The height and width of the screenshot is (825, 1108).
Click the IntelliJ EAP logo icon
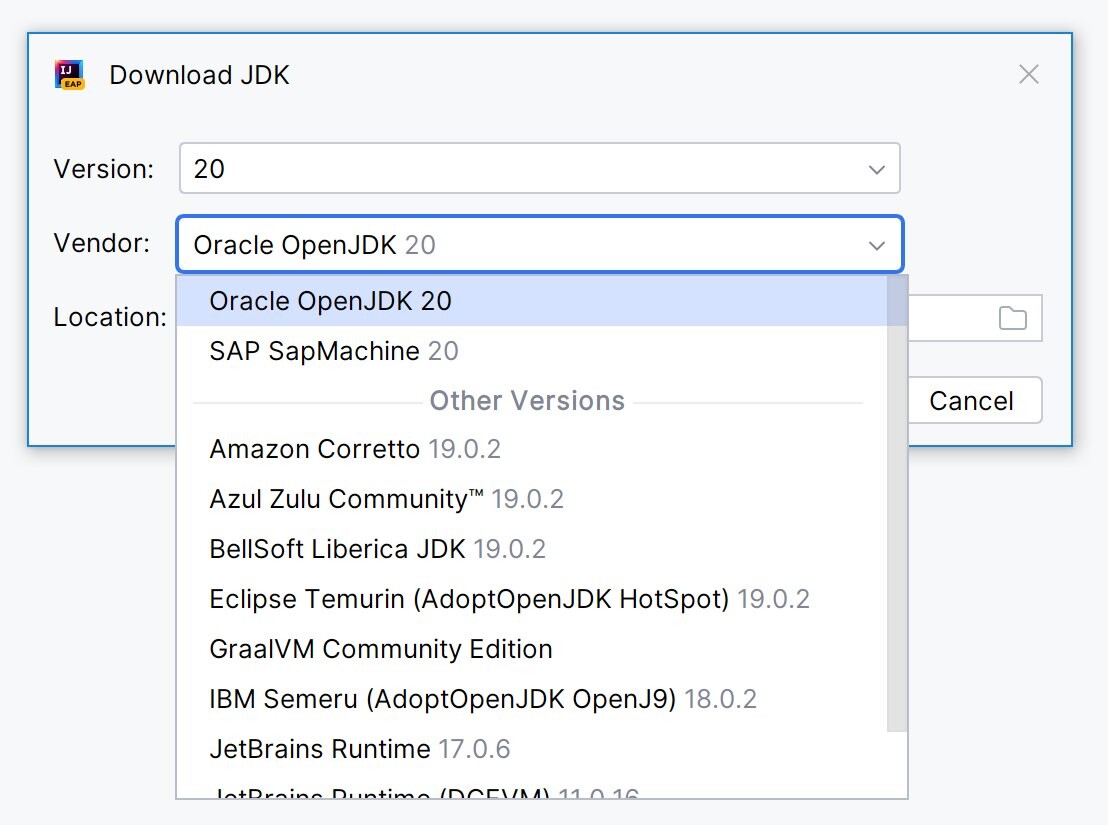point(69,75)
